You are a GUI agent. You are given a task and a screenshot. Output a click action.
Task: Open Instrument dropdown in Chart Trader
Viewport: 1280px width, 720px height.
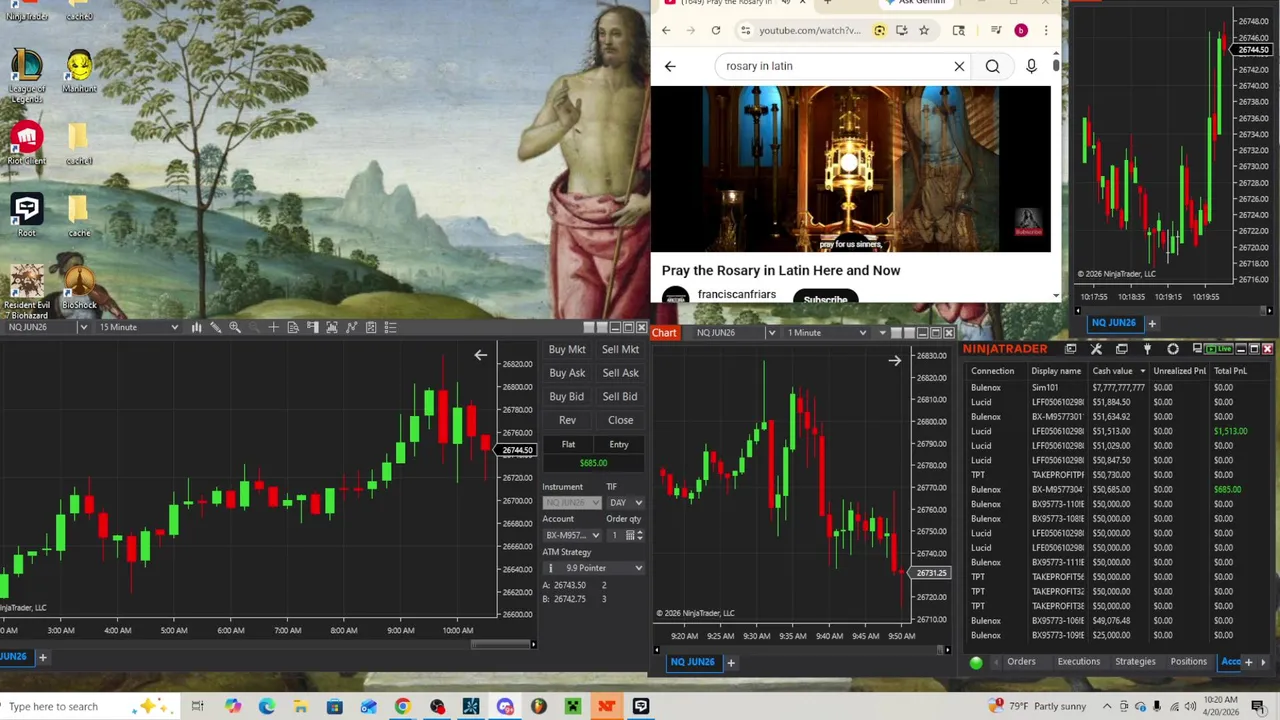pyautogui.click(x=572, y=503)
